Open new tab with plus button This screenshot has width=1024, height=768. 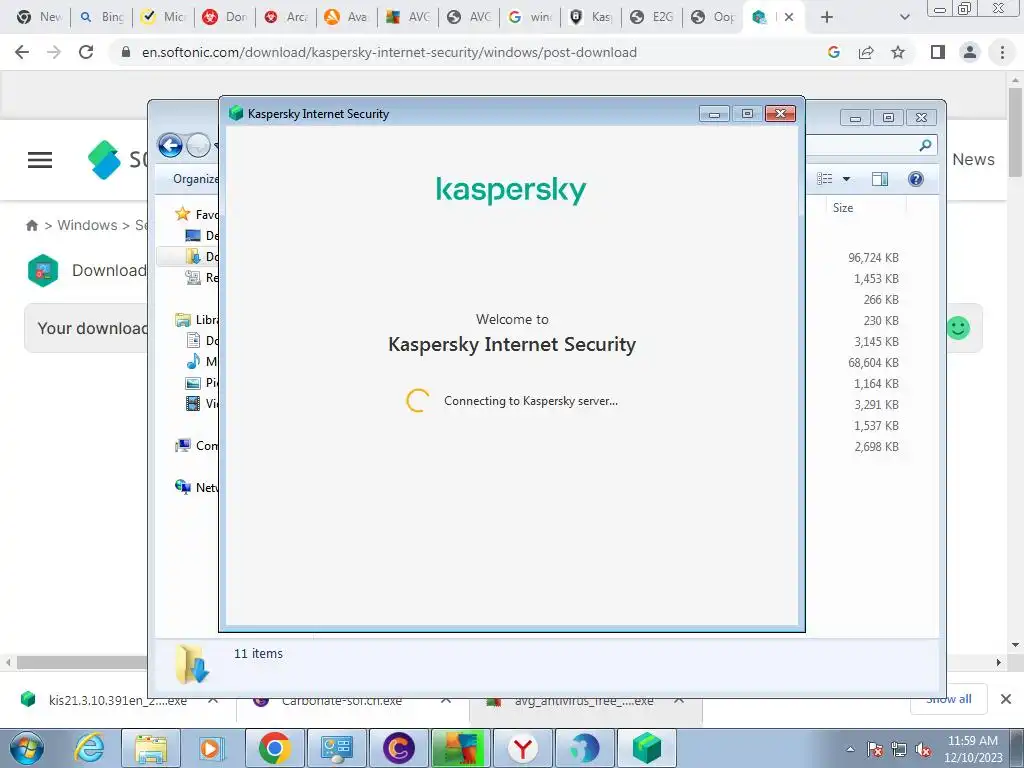(x=827, y=17)
